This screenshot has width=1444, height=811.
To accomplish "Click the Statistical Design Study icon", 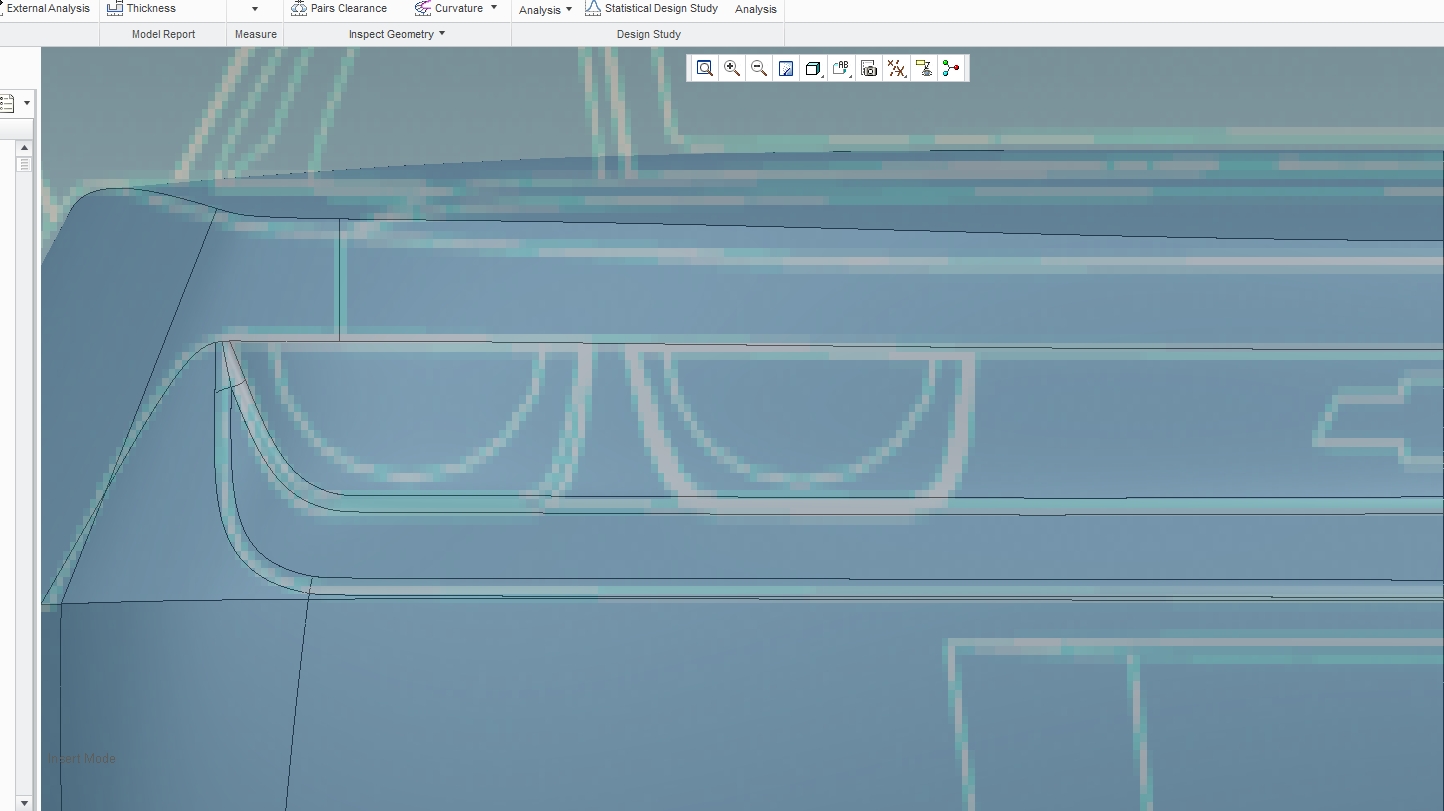I will (593, 8).
